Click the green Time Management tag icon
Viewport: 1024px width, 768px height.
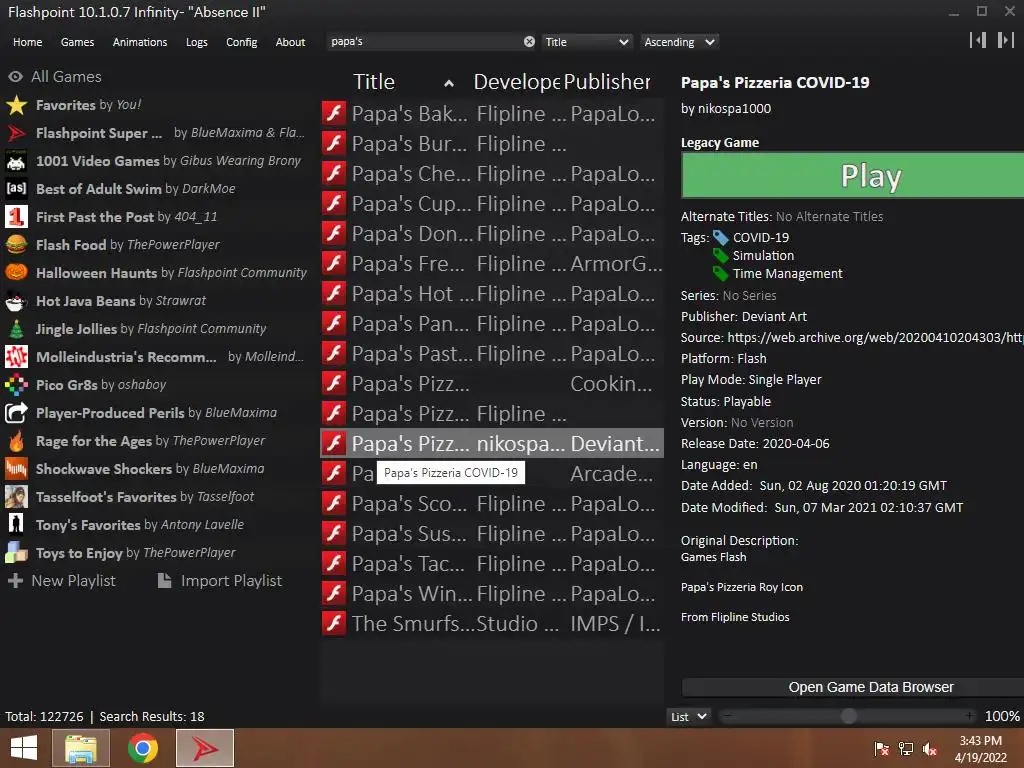tap(720, 274)
